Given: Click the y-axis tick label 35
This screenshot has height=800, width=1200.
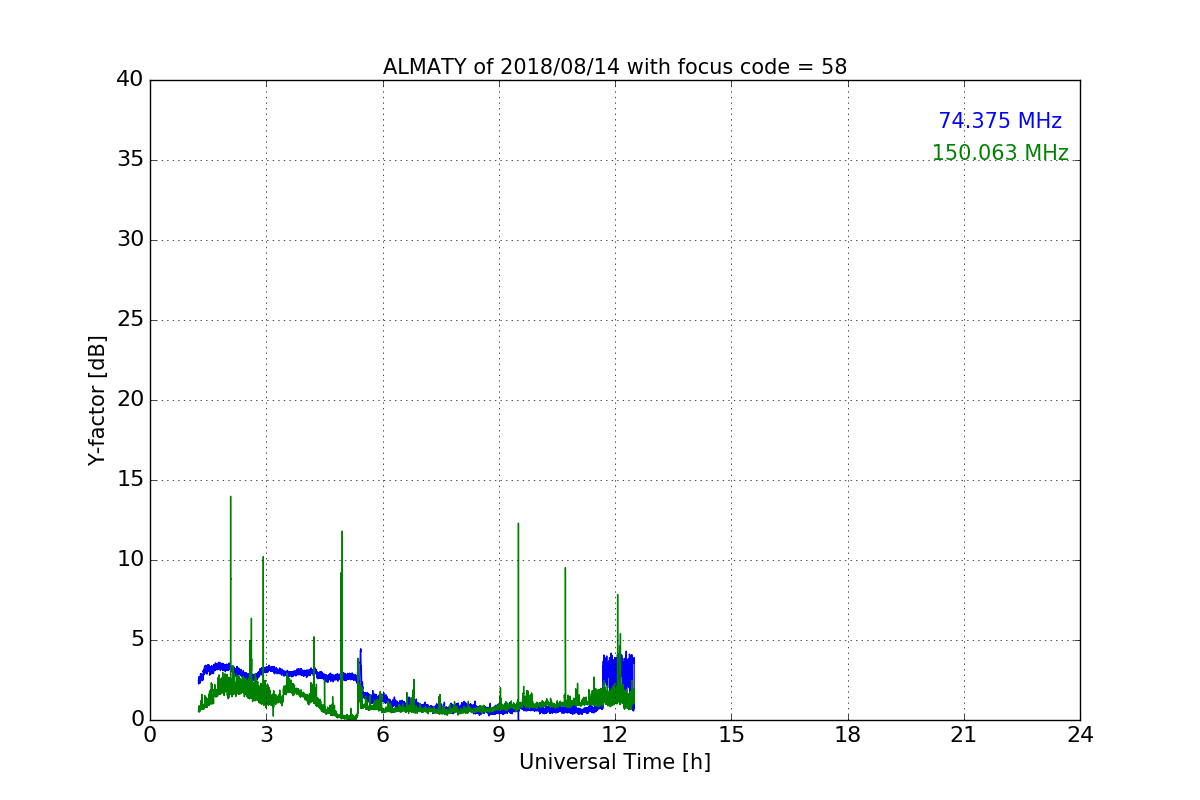Looking at the screenshot, I should pos(128,160).
